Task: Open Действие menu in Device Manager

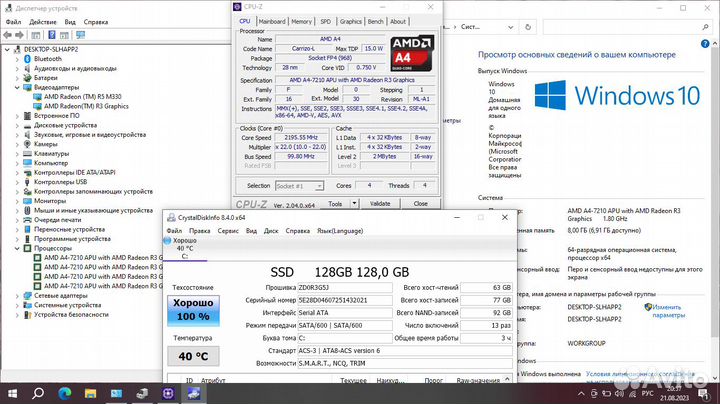Action: click(x=43, y=22)
